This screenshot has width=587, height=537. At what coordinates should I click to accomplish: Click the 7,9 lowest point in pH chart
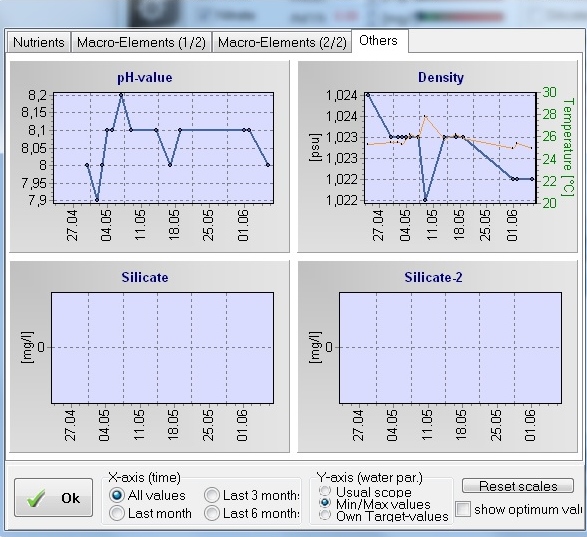point(97,200)
